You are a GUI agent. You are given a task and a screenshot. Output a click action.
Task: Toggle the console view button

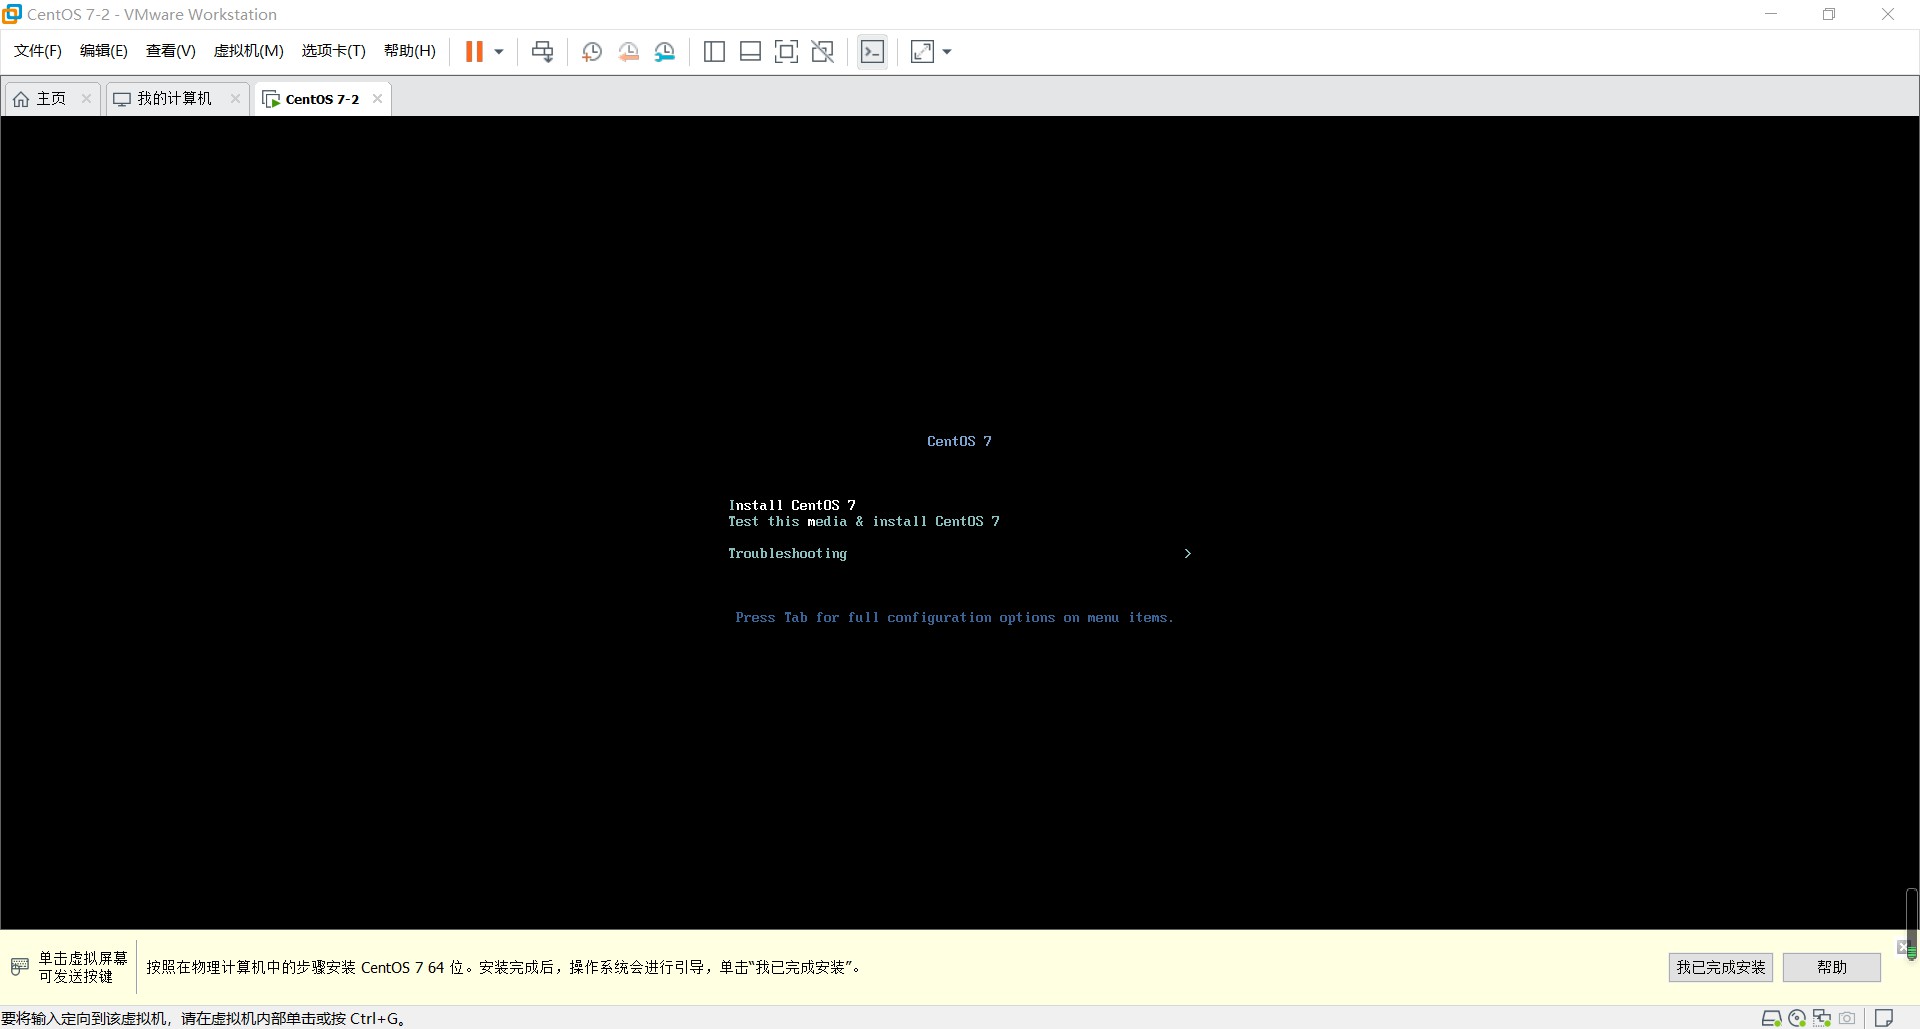872,52
